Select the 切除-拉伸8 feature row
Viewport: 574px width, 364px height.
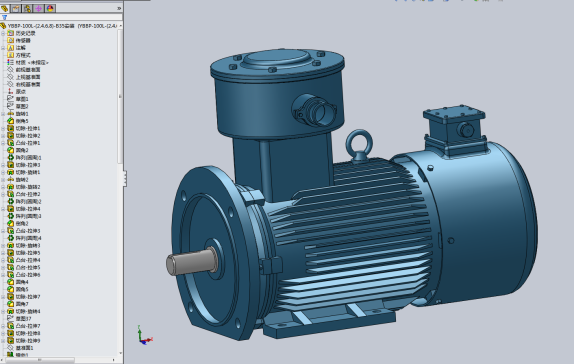[24, 333]
